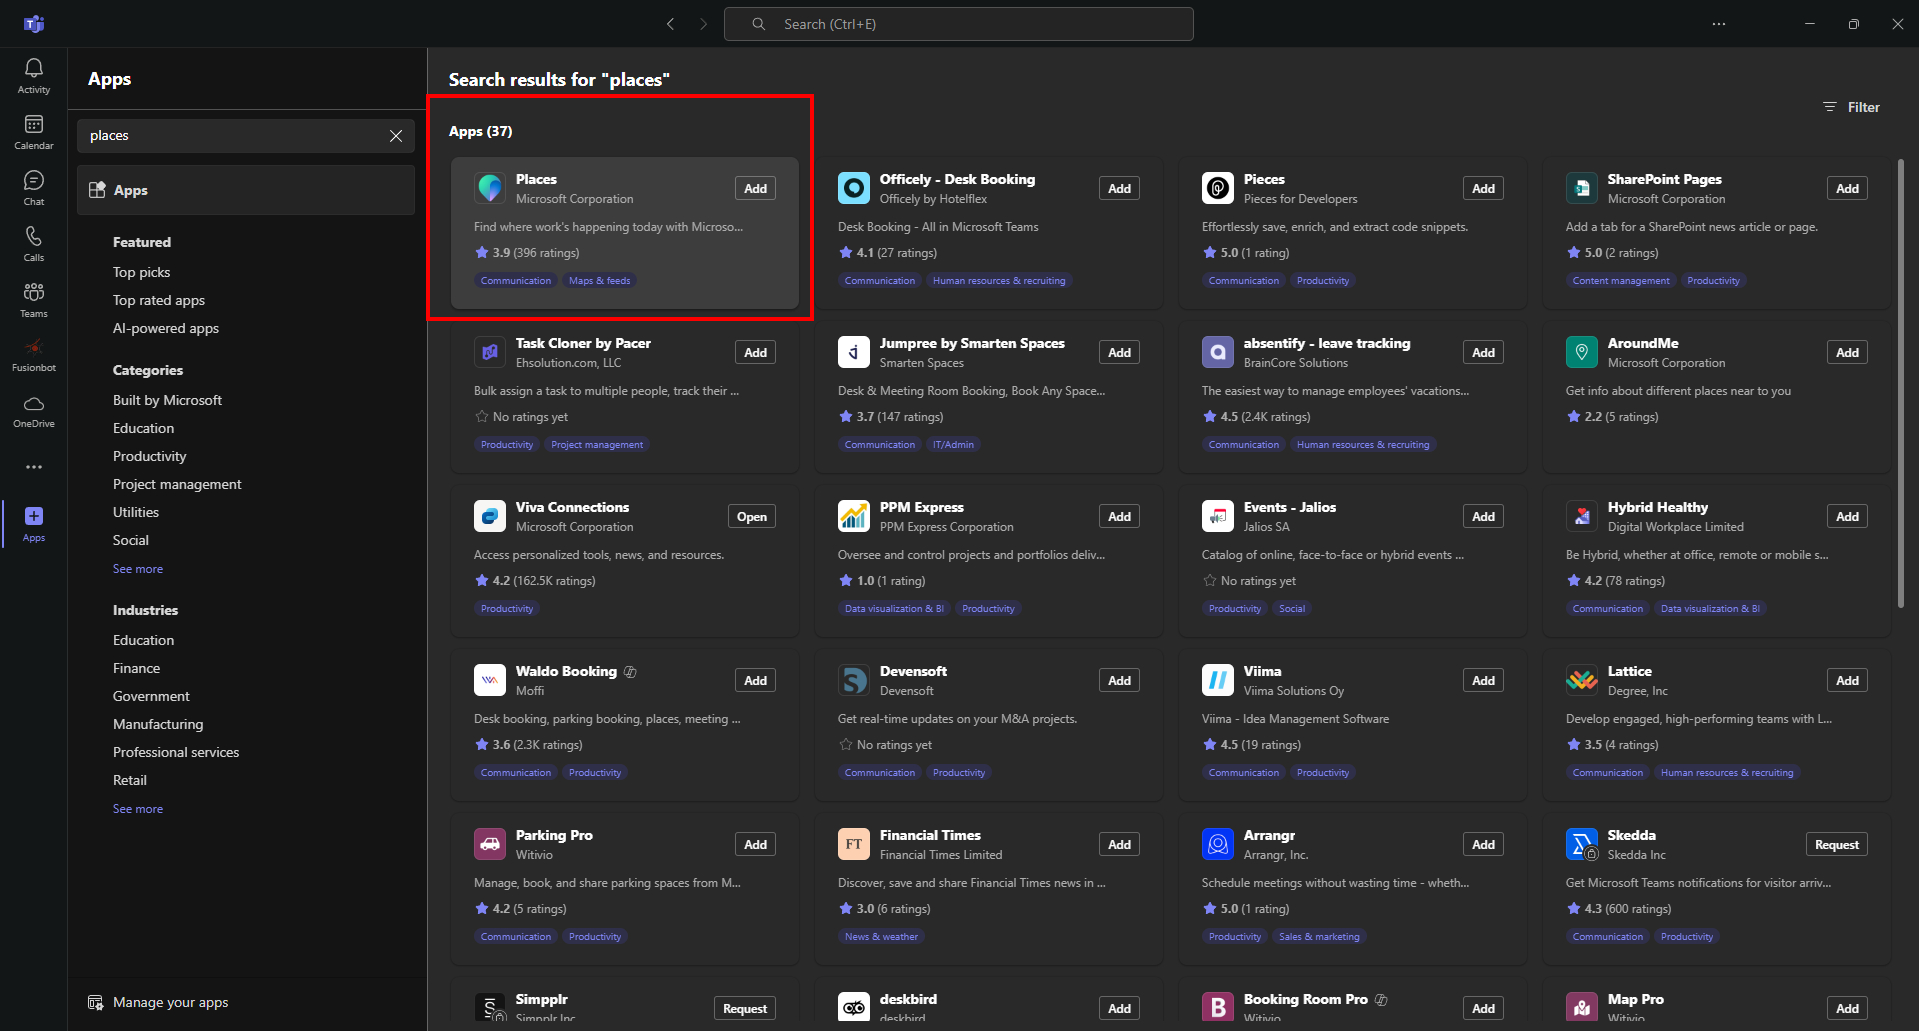The width and height of the screenshot is (1919, 1031).
Task: Click the Sales & marketing tag
Action: coord(1319,937)
